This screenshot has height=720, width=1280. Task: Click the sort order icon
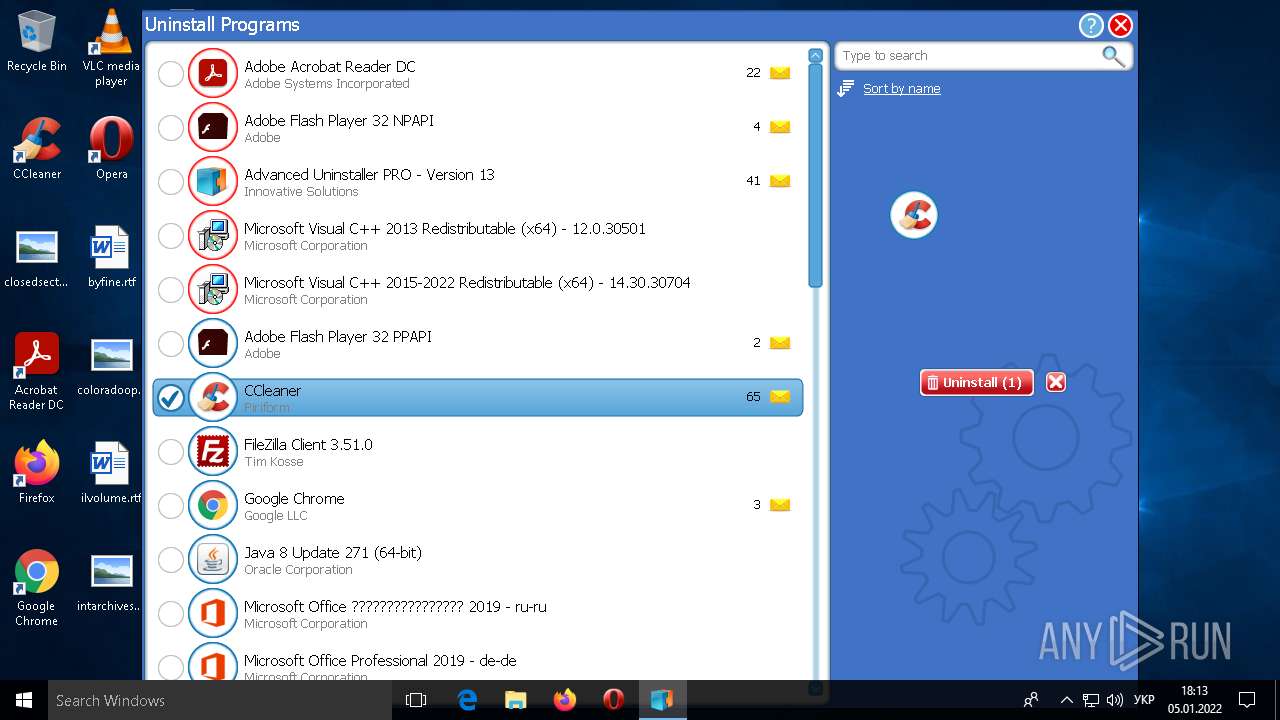coord(845,89)
